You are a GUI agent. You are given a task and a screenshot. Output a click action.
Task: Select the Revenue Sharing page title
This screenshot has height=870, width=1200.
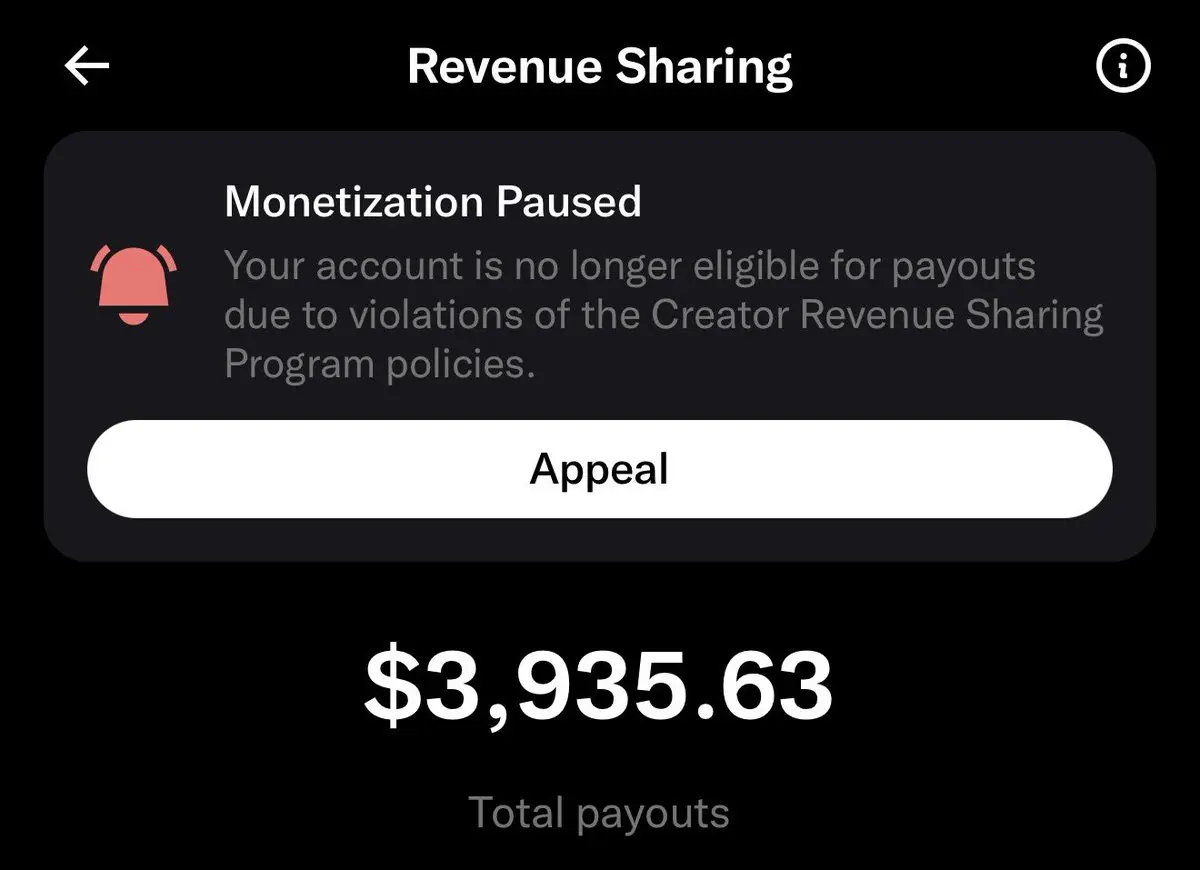[x=600, y=67]
